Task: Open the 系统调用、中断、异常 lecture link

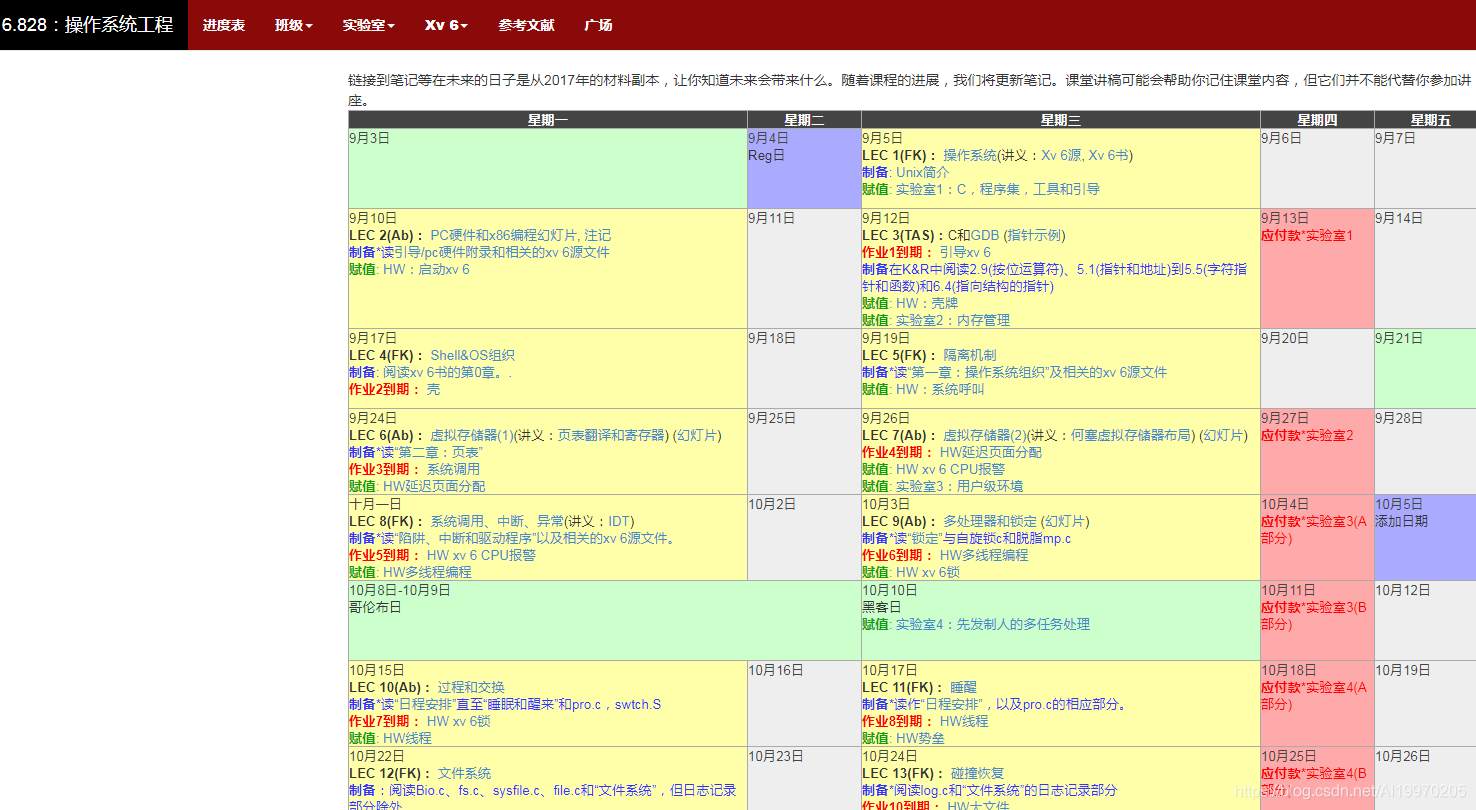Action: coord(495,521)
